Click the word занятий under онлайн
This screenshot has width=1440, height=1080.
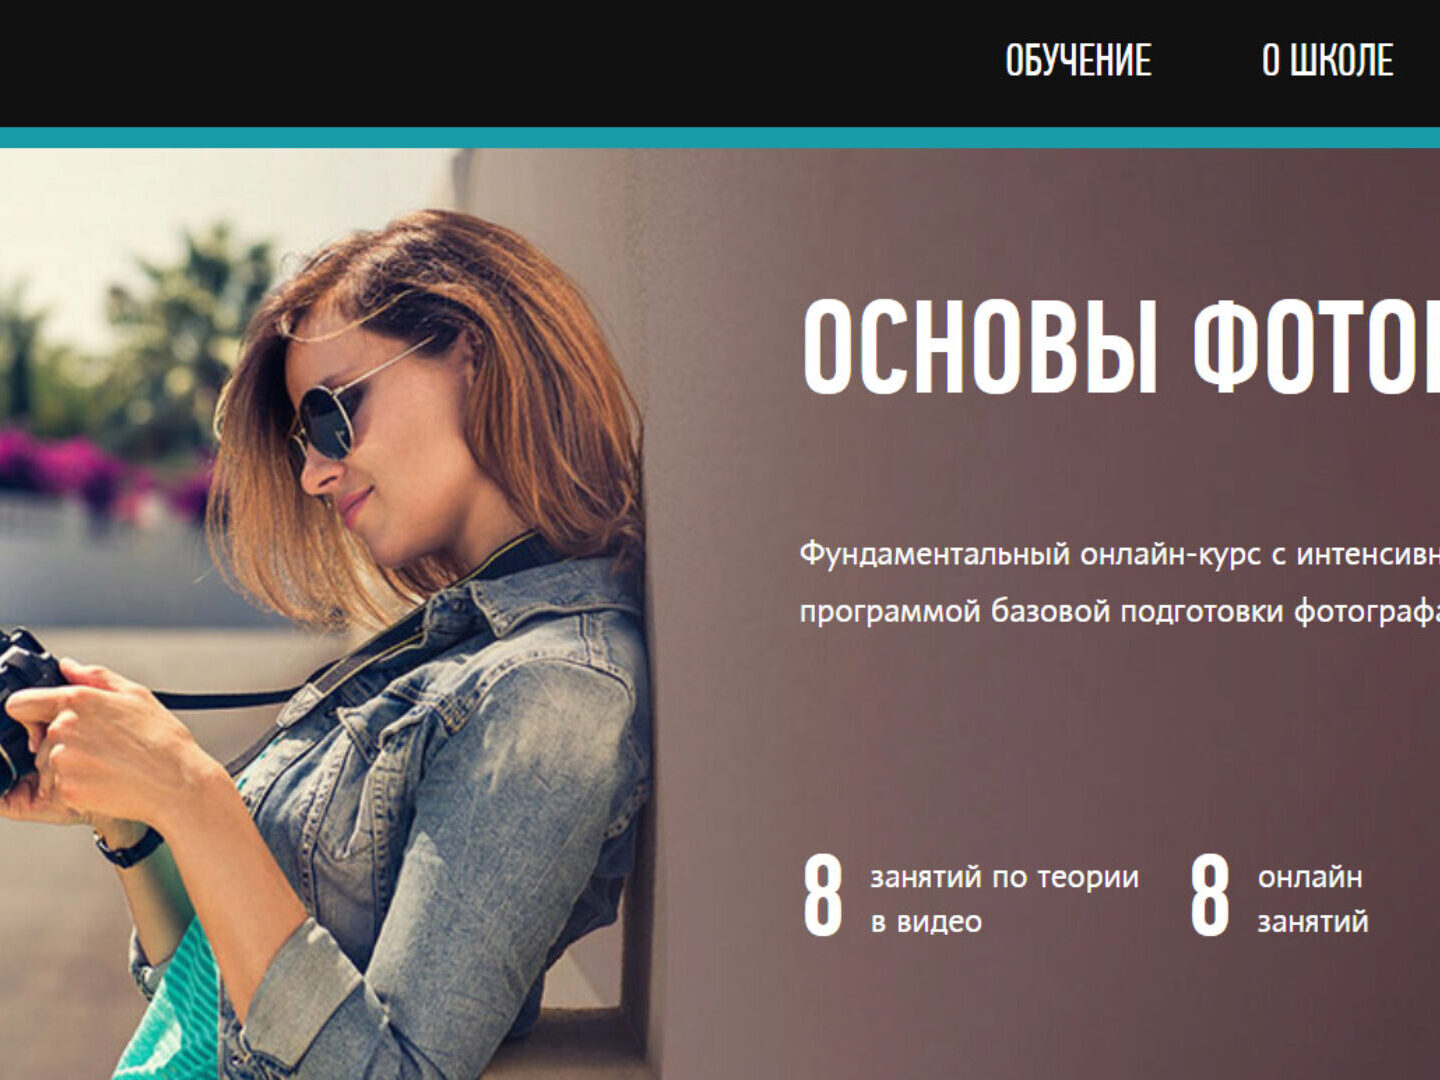[x=1313, y=922]
